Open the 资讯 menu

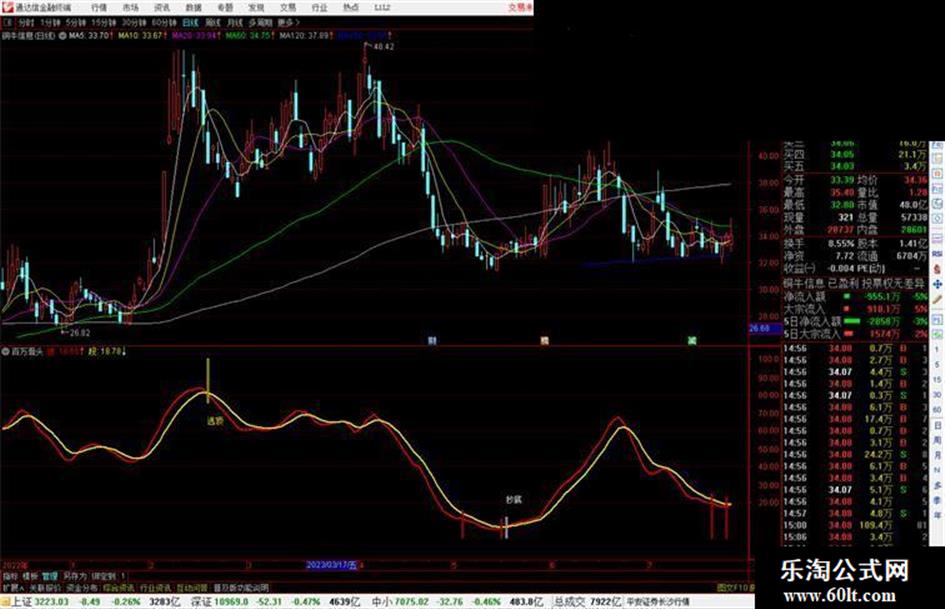coord(162,7)
